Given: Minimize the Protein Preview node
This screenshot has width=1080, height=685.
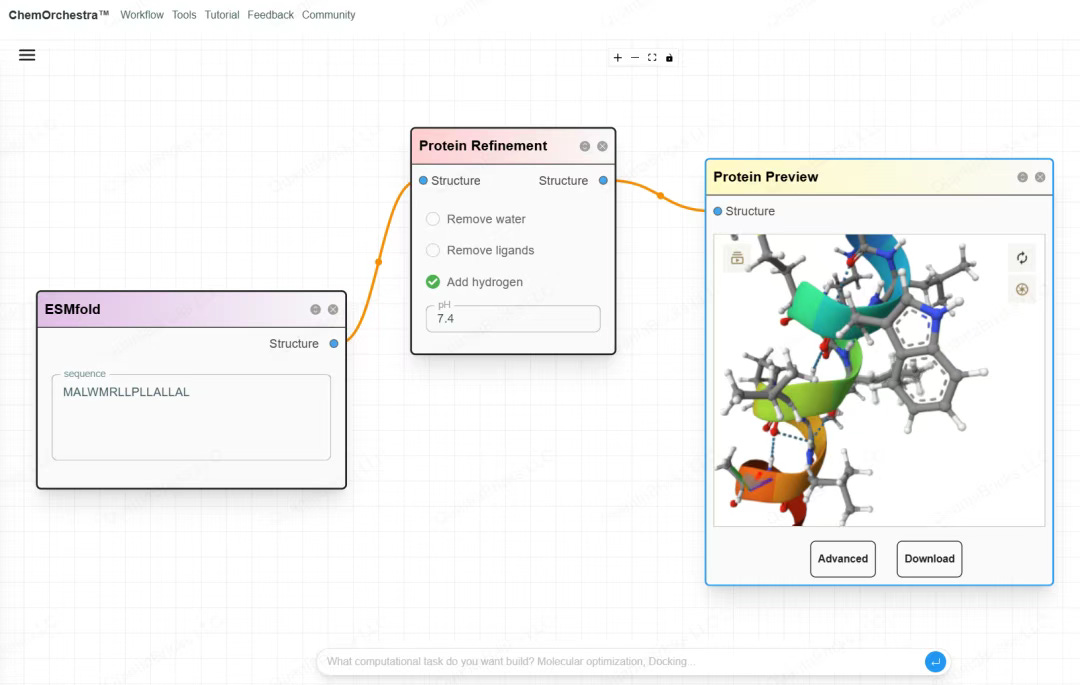Looking at the screenshot, I should 1023,177.
